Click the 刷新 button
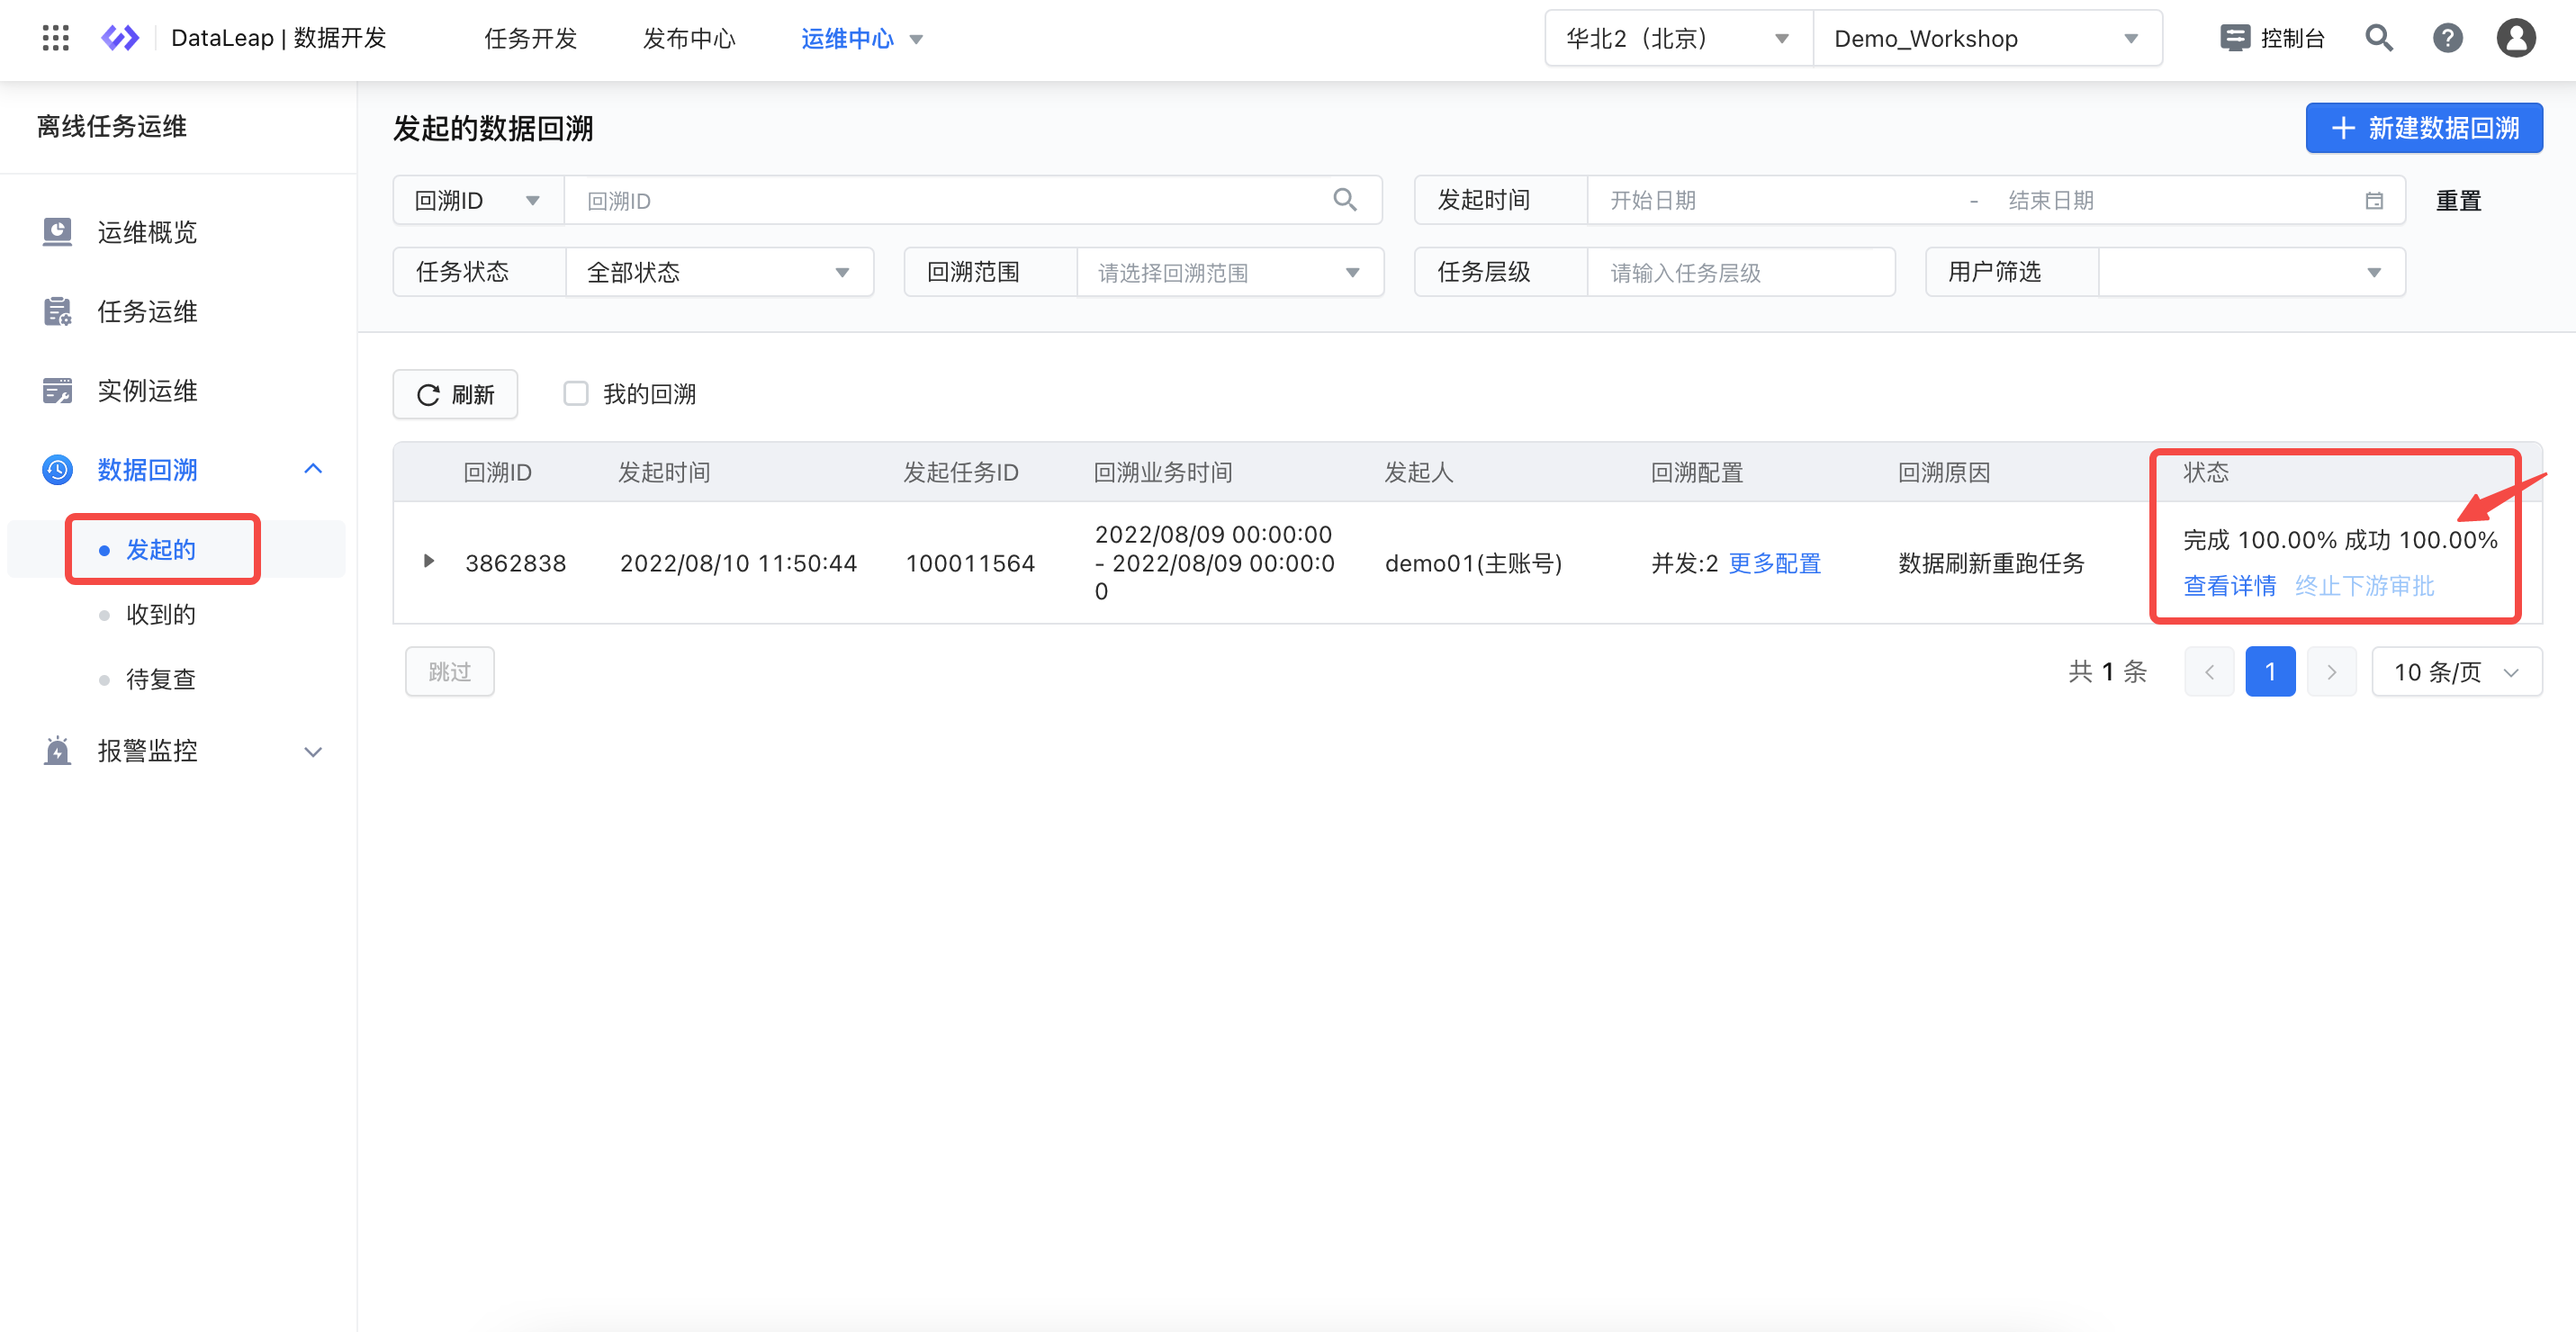Image resolution: width=2576 pixels, height=1332 pixels. 455,394
